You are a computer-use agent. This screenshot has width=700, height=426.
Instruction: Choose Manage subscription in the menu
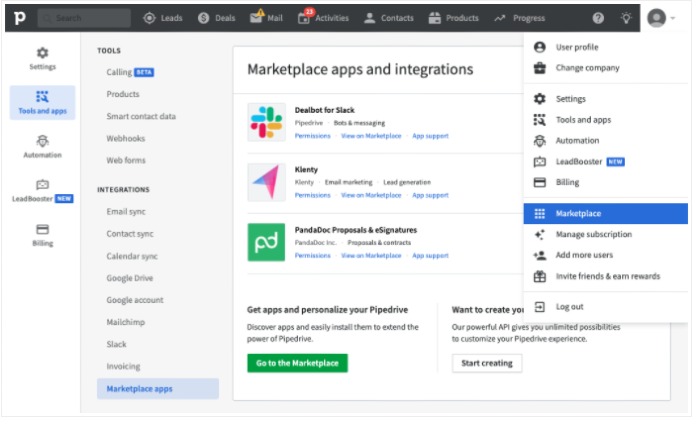pyautogui.click(x=605, y=234)
